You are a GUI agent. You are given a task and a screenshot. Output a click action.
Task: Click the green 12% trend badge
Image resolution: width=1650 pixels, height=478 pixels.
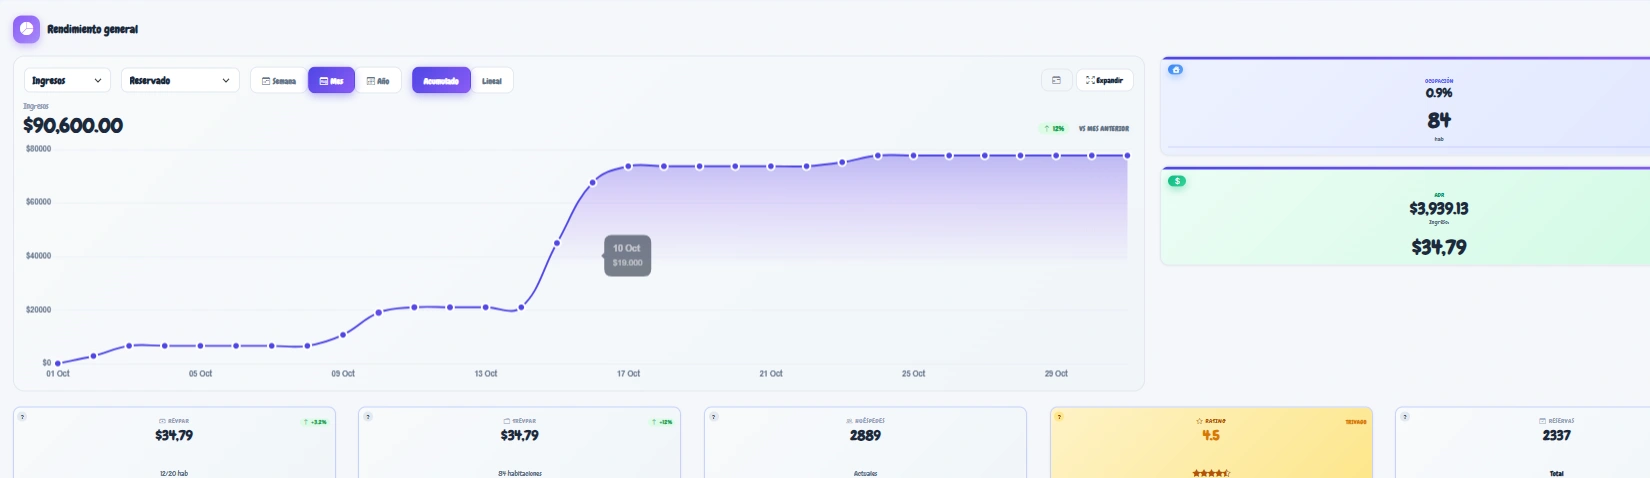tap(1054, 128)
